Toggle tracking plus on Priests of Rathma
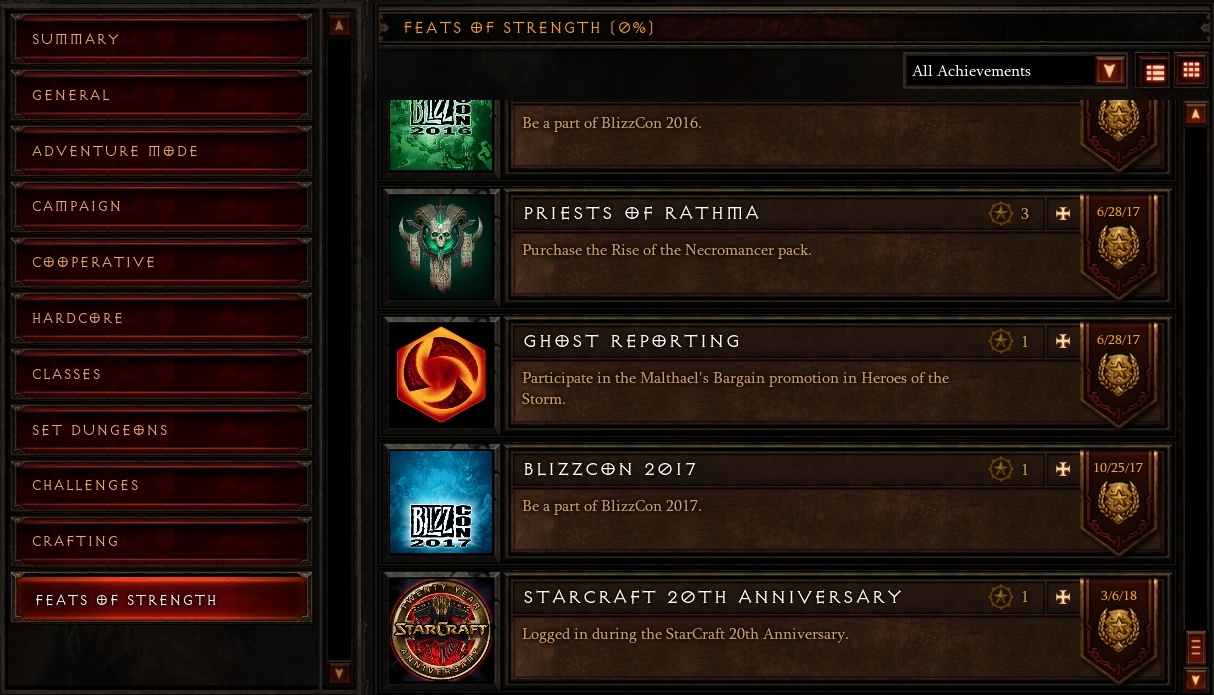 click(x=1063, y=213)
